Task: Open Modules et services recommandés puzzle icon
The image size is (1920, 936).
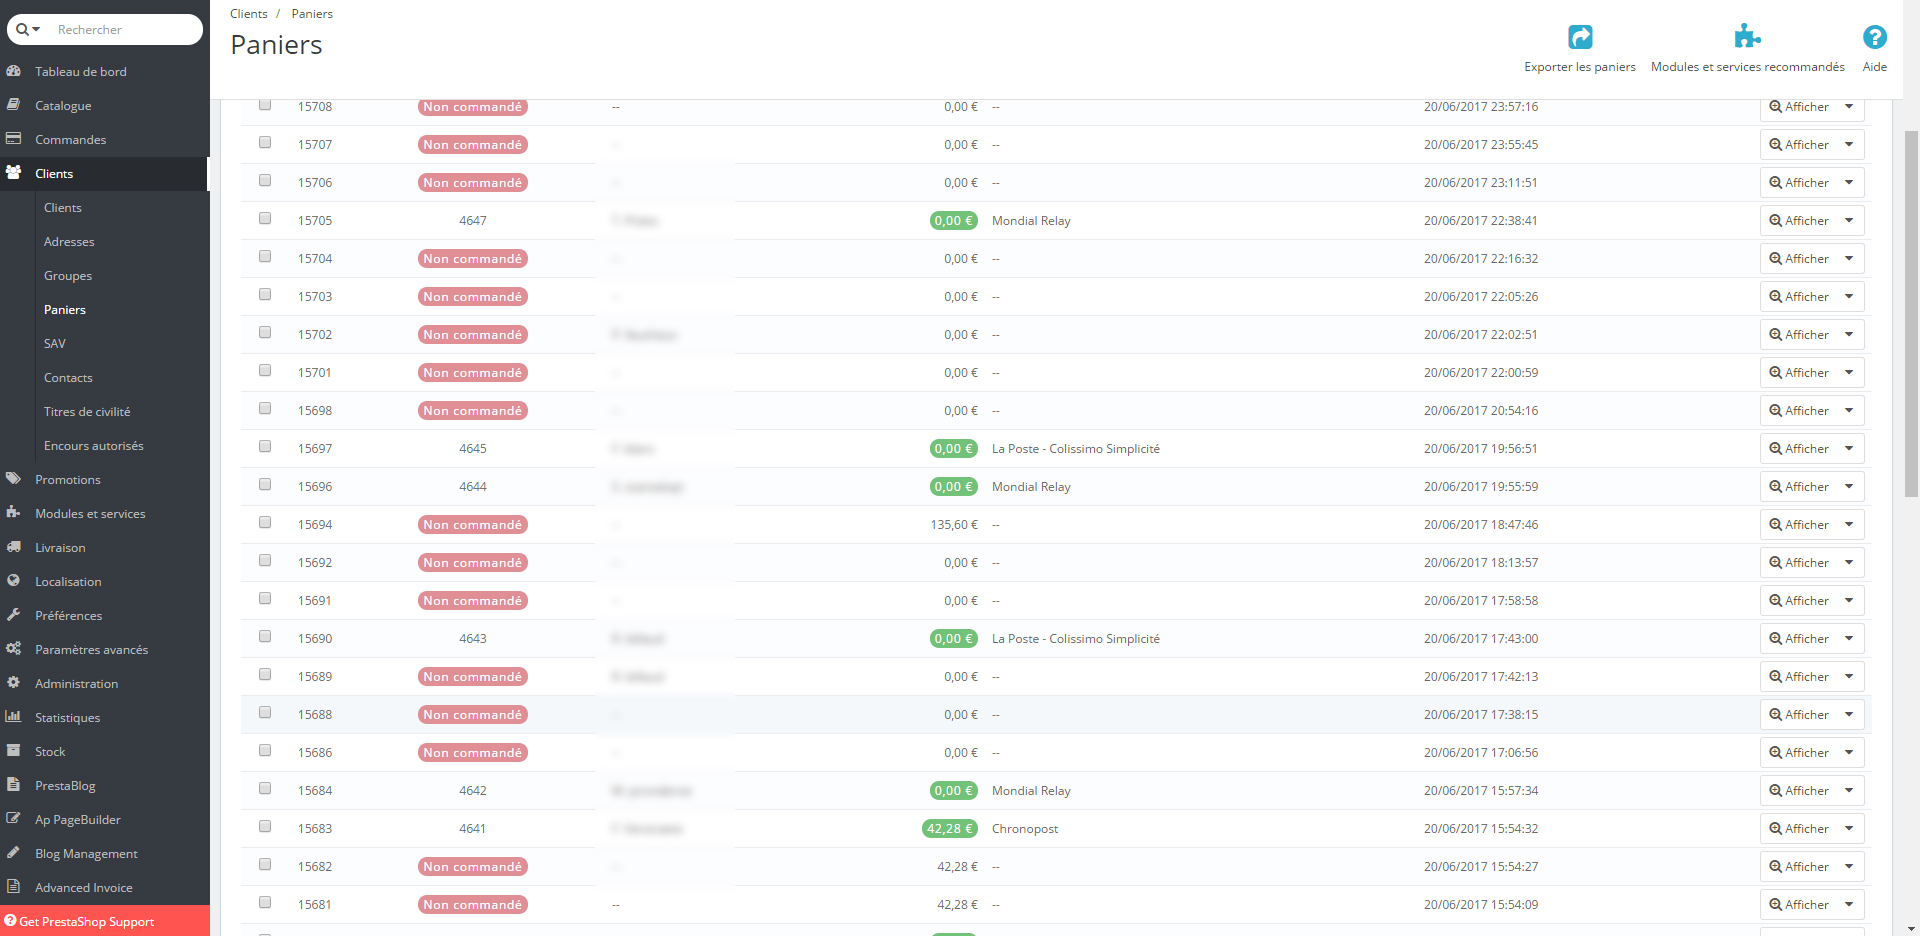Action: pos(1747,37)
